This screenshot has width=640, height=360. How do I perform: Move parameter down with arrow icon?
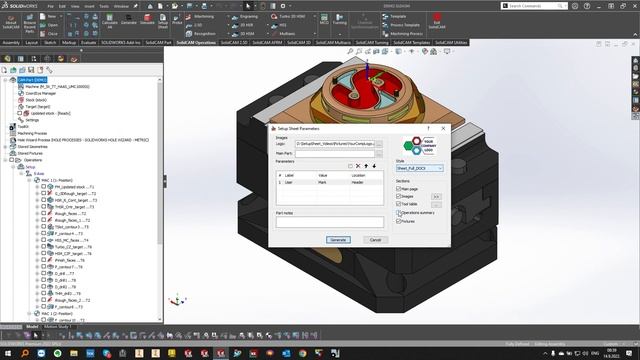pyautogui.click(x=374, y=166)
